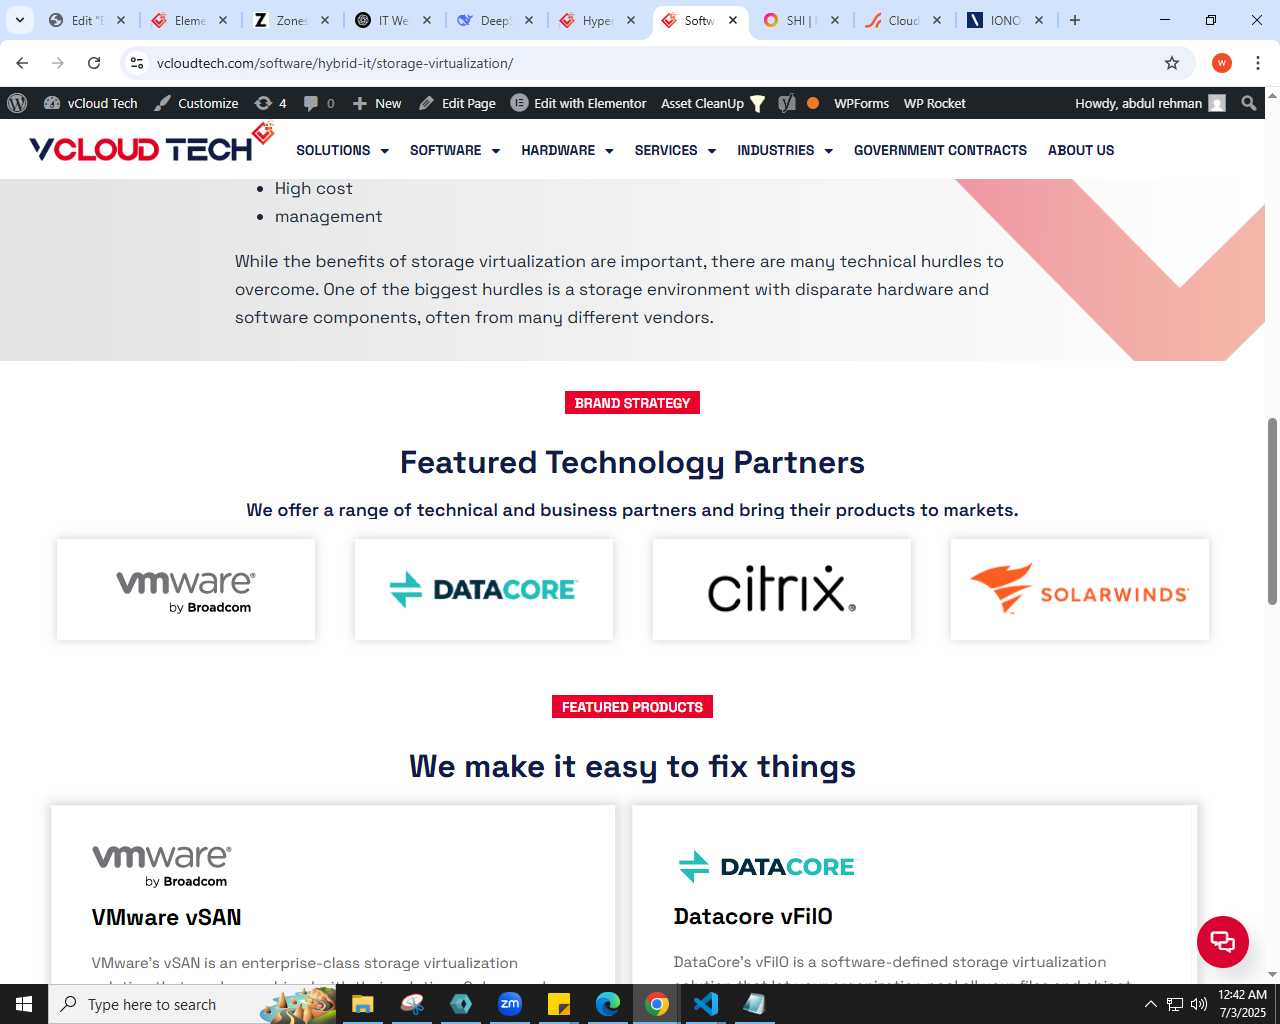Click the browser forward arrow

[58, 63]
